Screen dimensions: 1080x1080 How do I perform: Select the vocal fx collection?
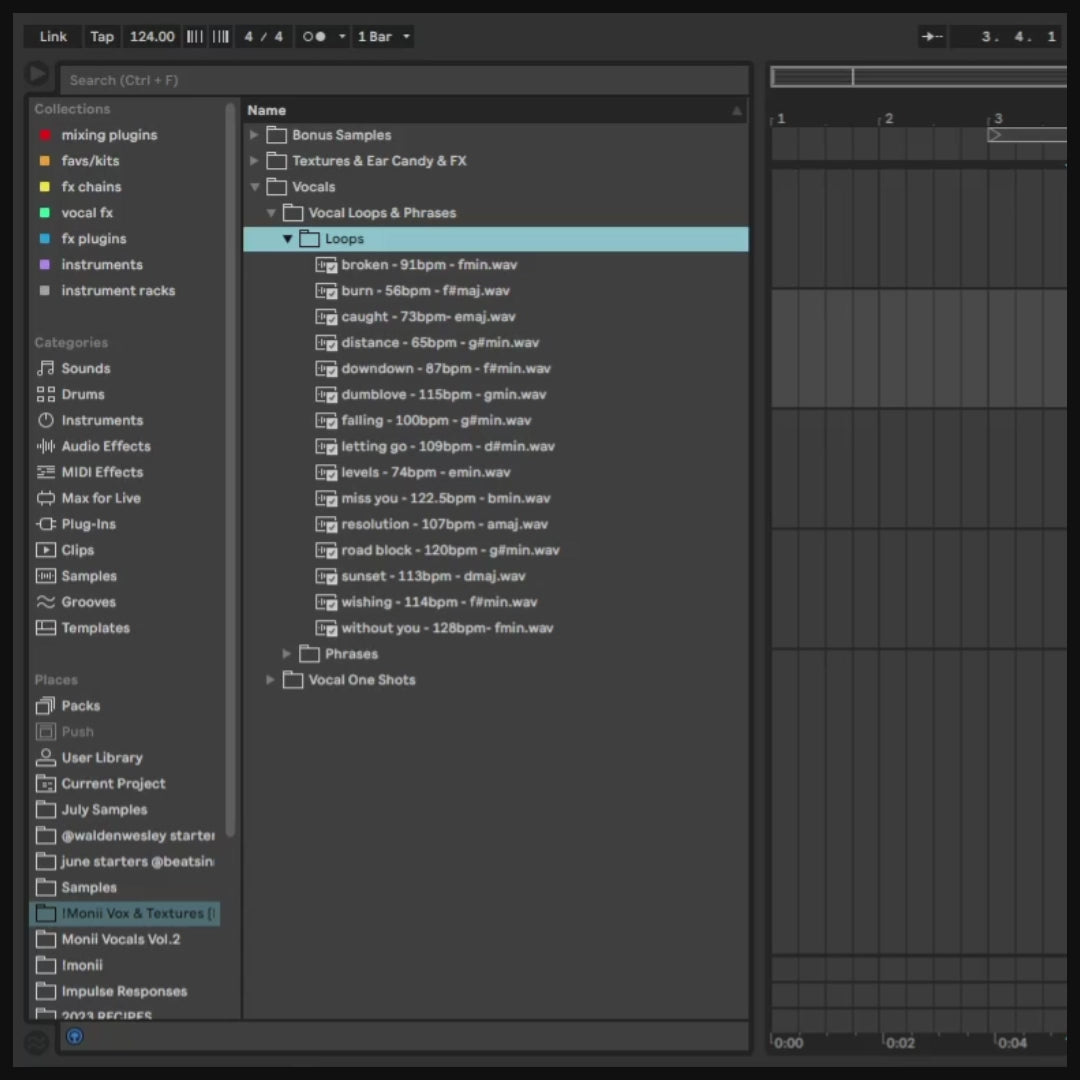tap(87, 213)
